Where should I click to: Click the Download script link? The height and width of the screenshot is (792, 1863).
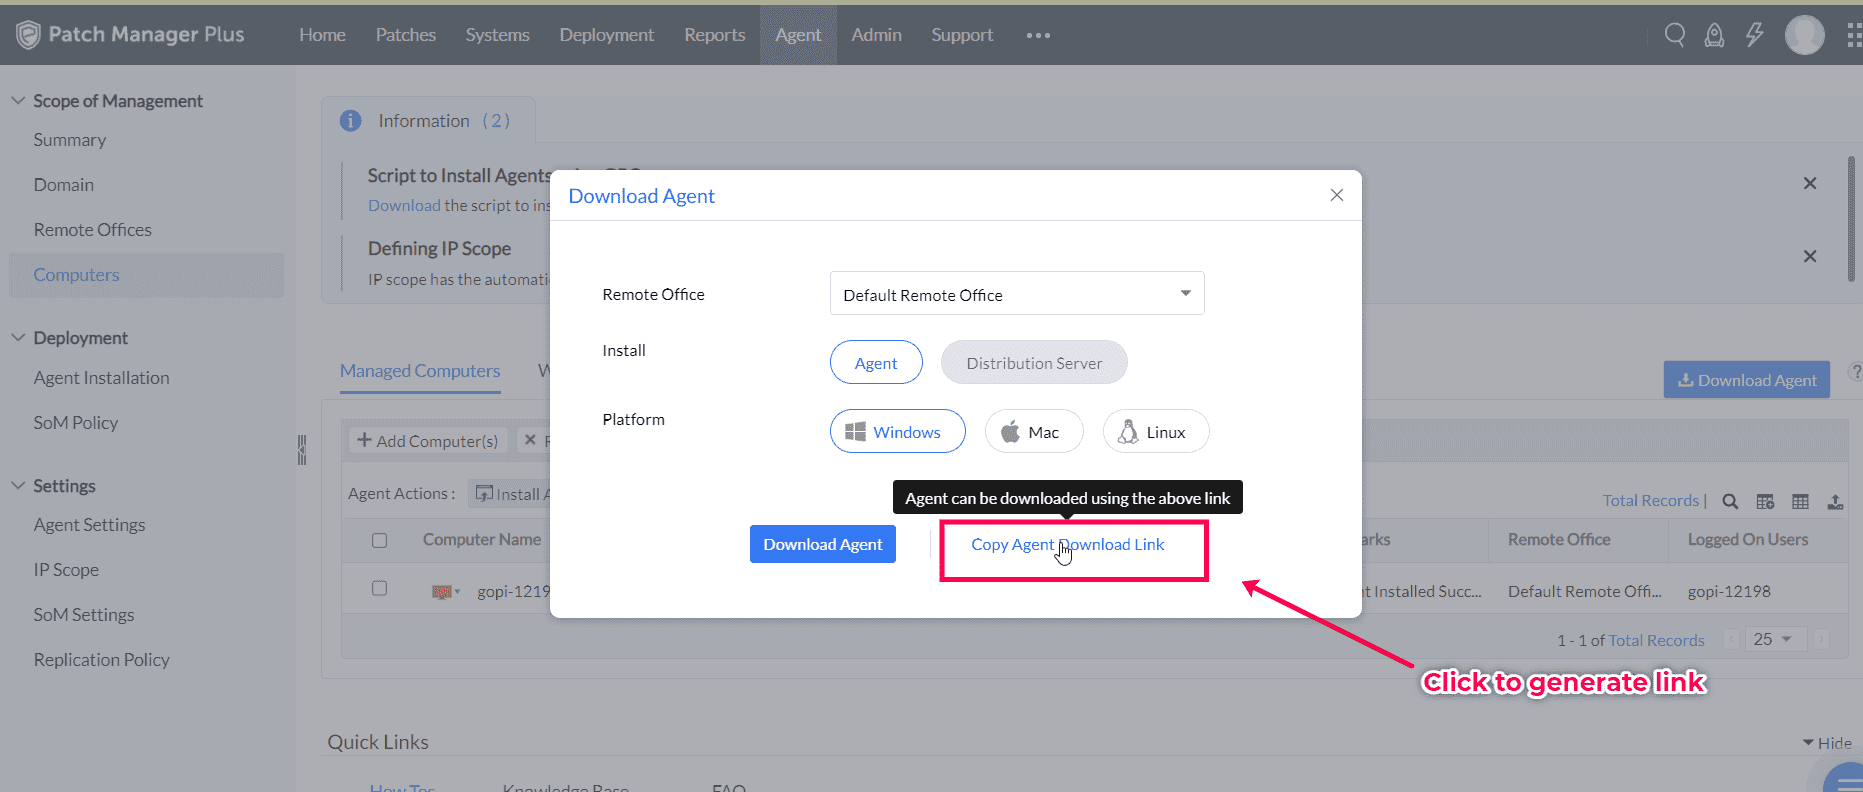point(404,205)
